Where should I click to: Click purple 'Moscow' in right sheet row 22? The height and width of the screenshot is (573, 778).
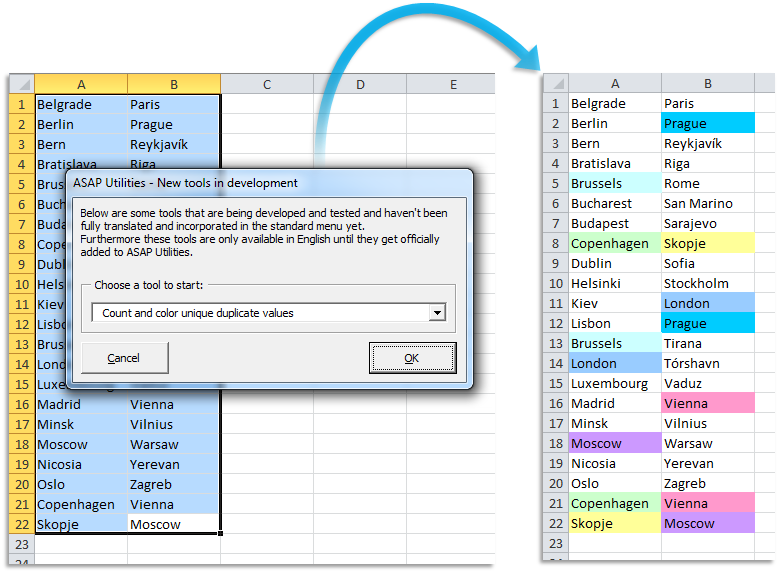[x=708, y=523]
